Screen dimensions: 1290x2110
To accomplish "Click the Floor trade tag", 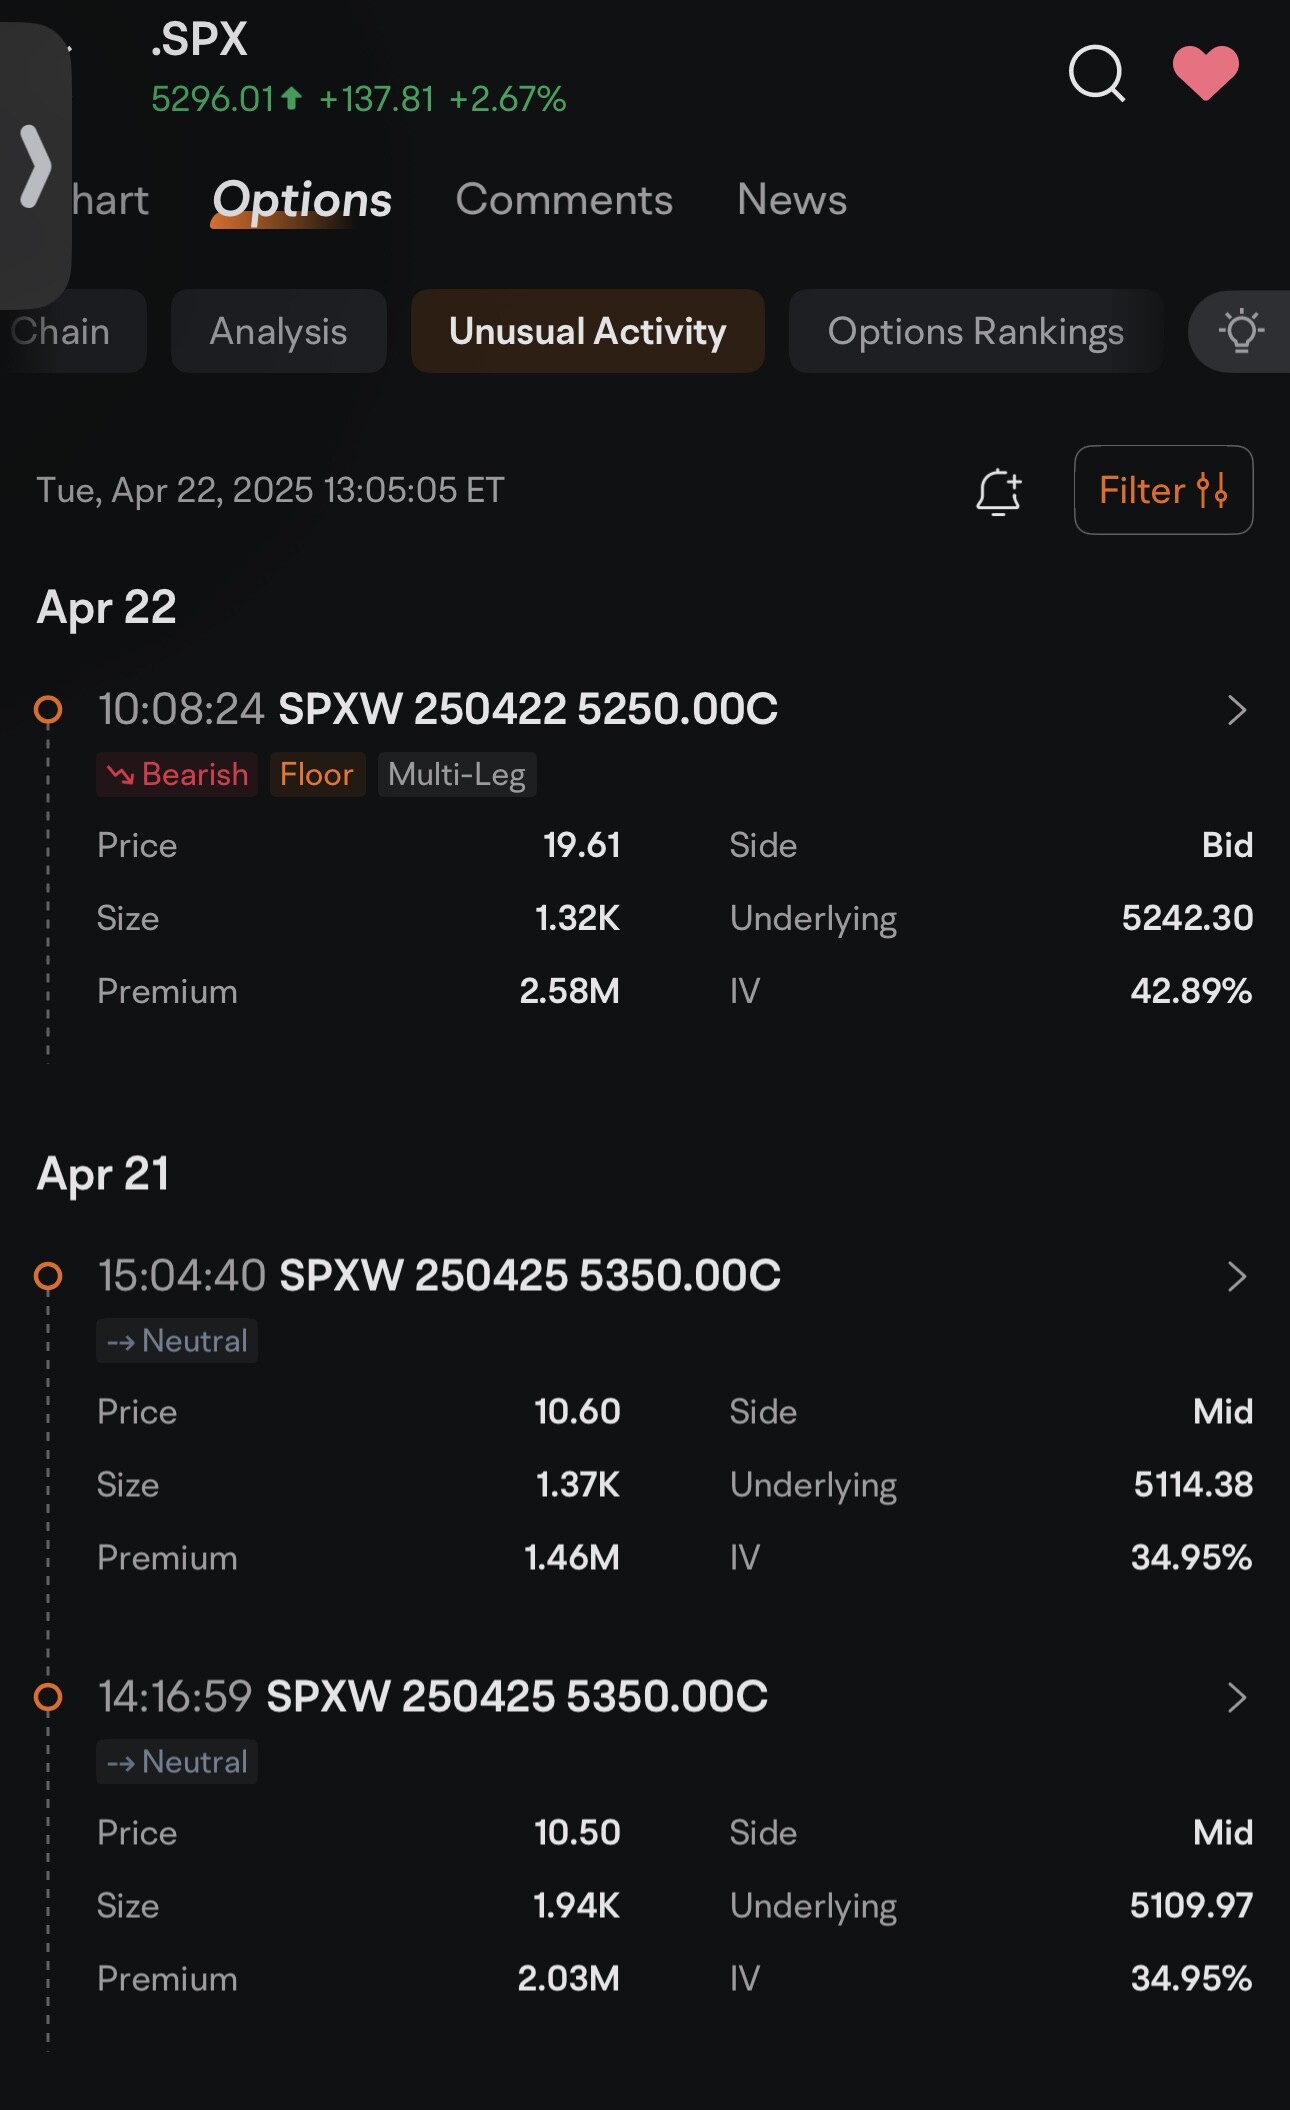I will 317,775.
